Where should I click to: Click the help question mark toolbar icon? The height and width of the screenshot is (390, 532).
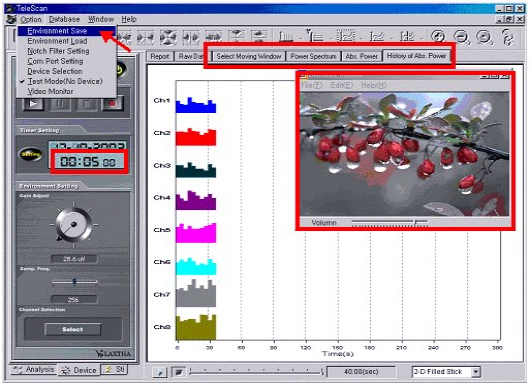(x=508, y=37)
